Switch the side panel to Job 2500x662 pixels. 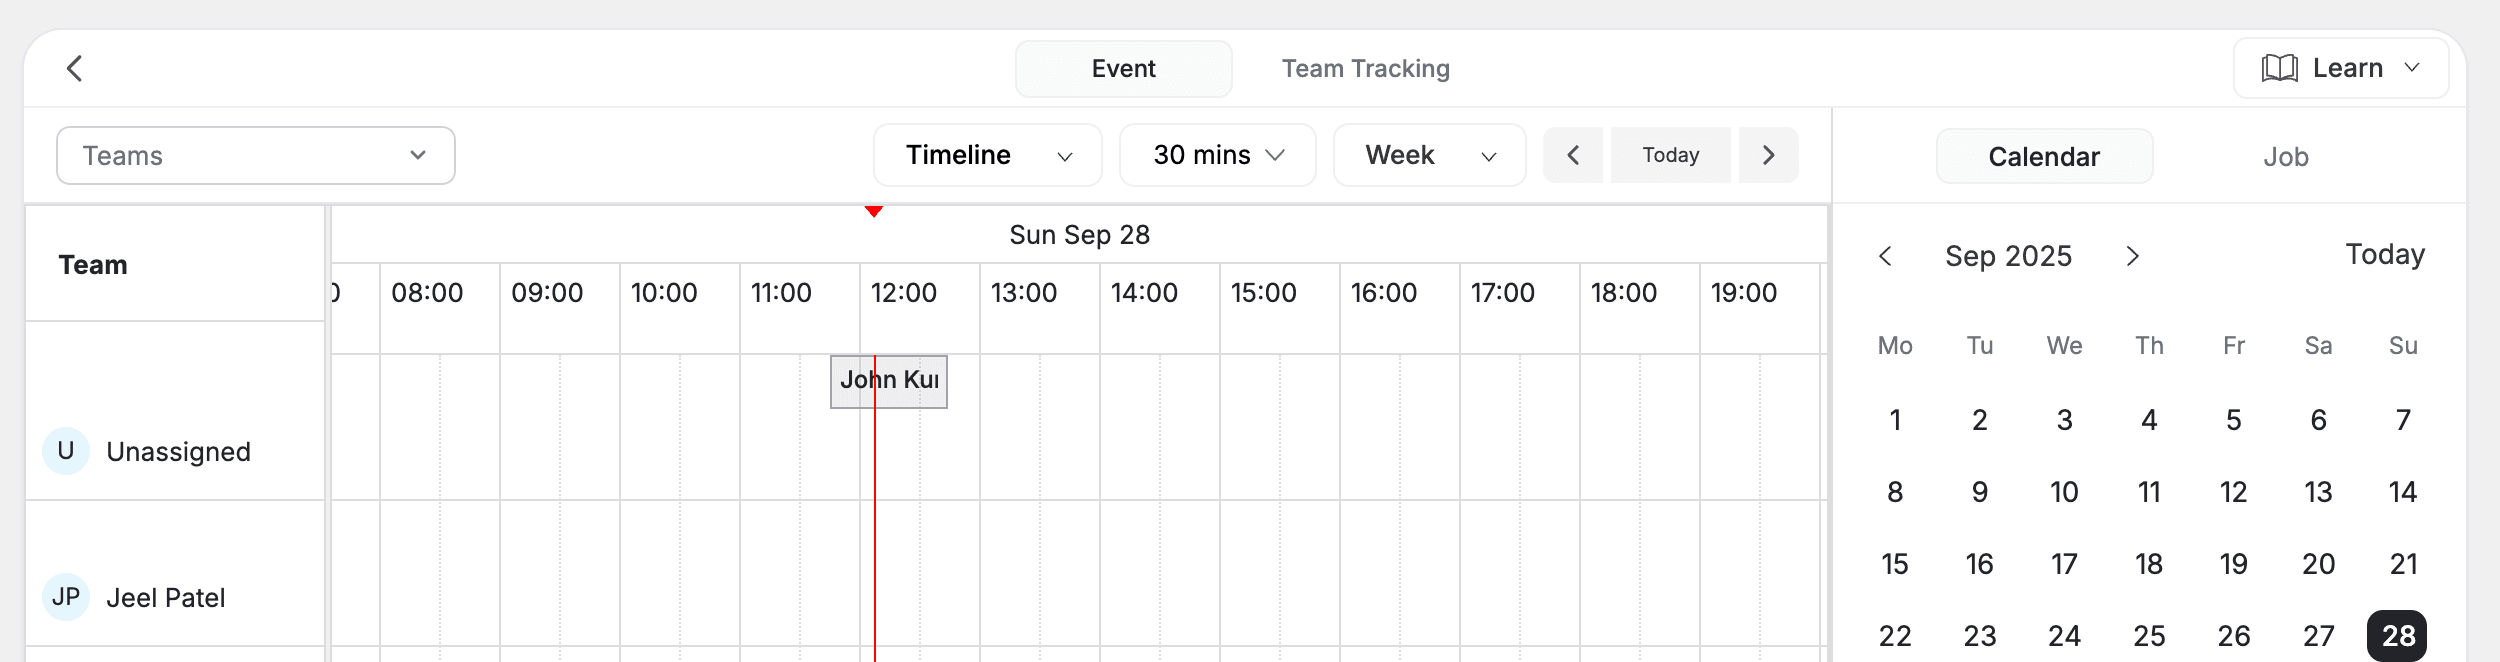coord(2287,156)
